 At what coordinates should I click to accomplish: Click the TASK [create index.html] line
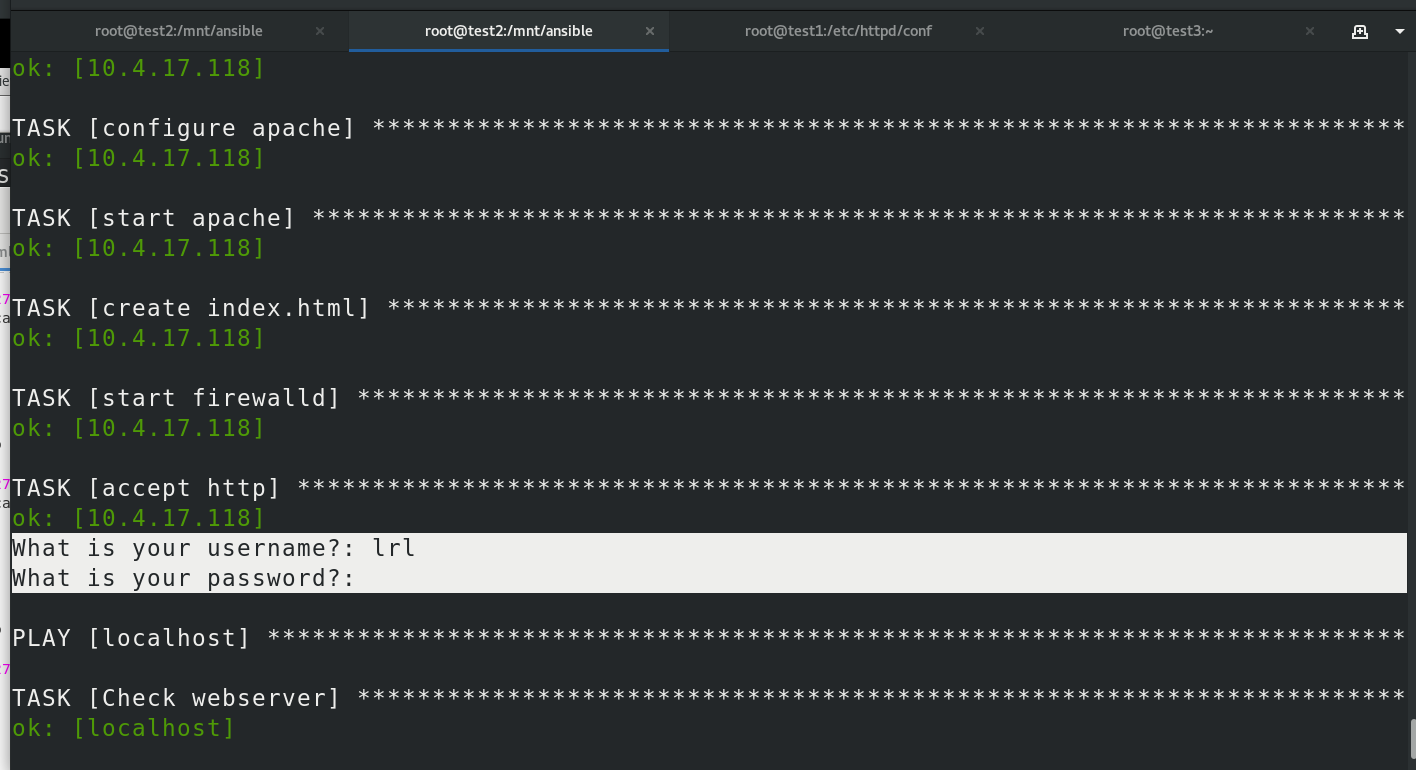point(708,308)
